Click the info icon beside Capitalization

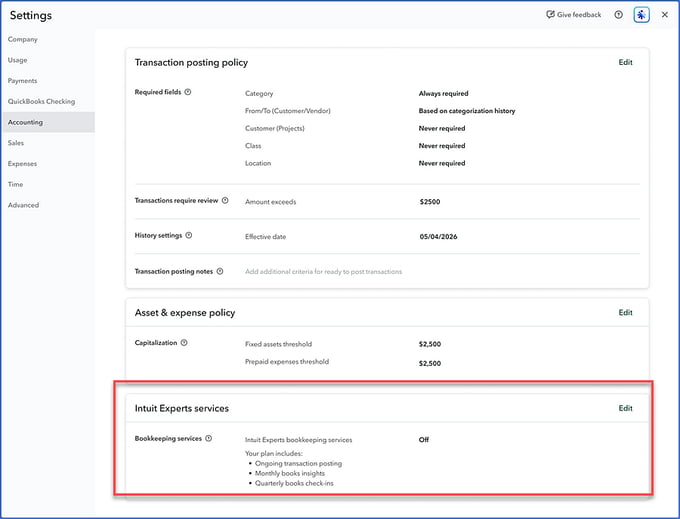click(x=184, y=343)
